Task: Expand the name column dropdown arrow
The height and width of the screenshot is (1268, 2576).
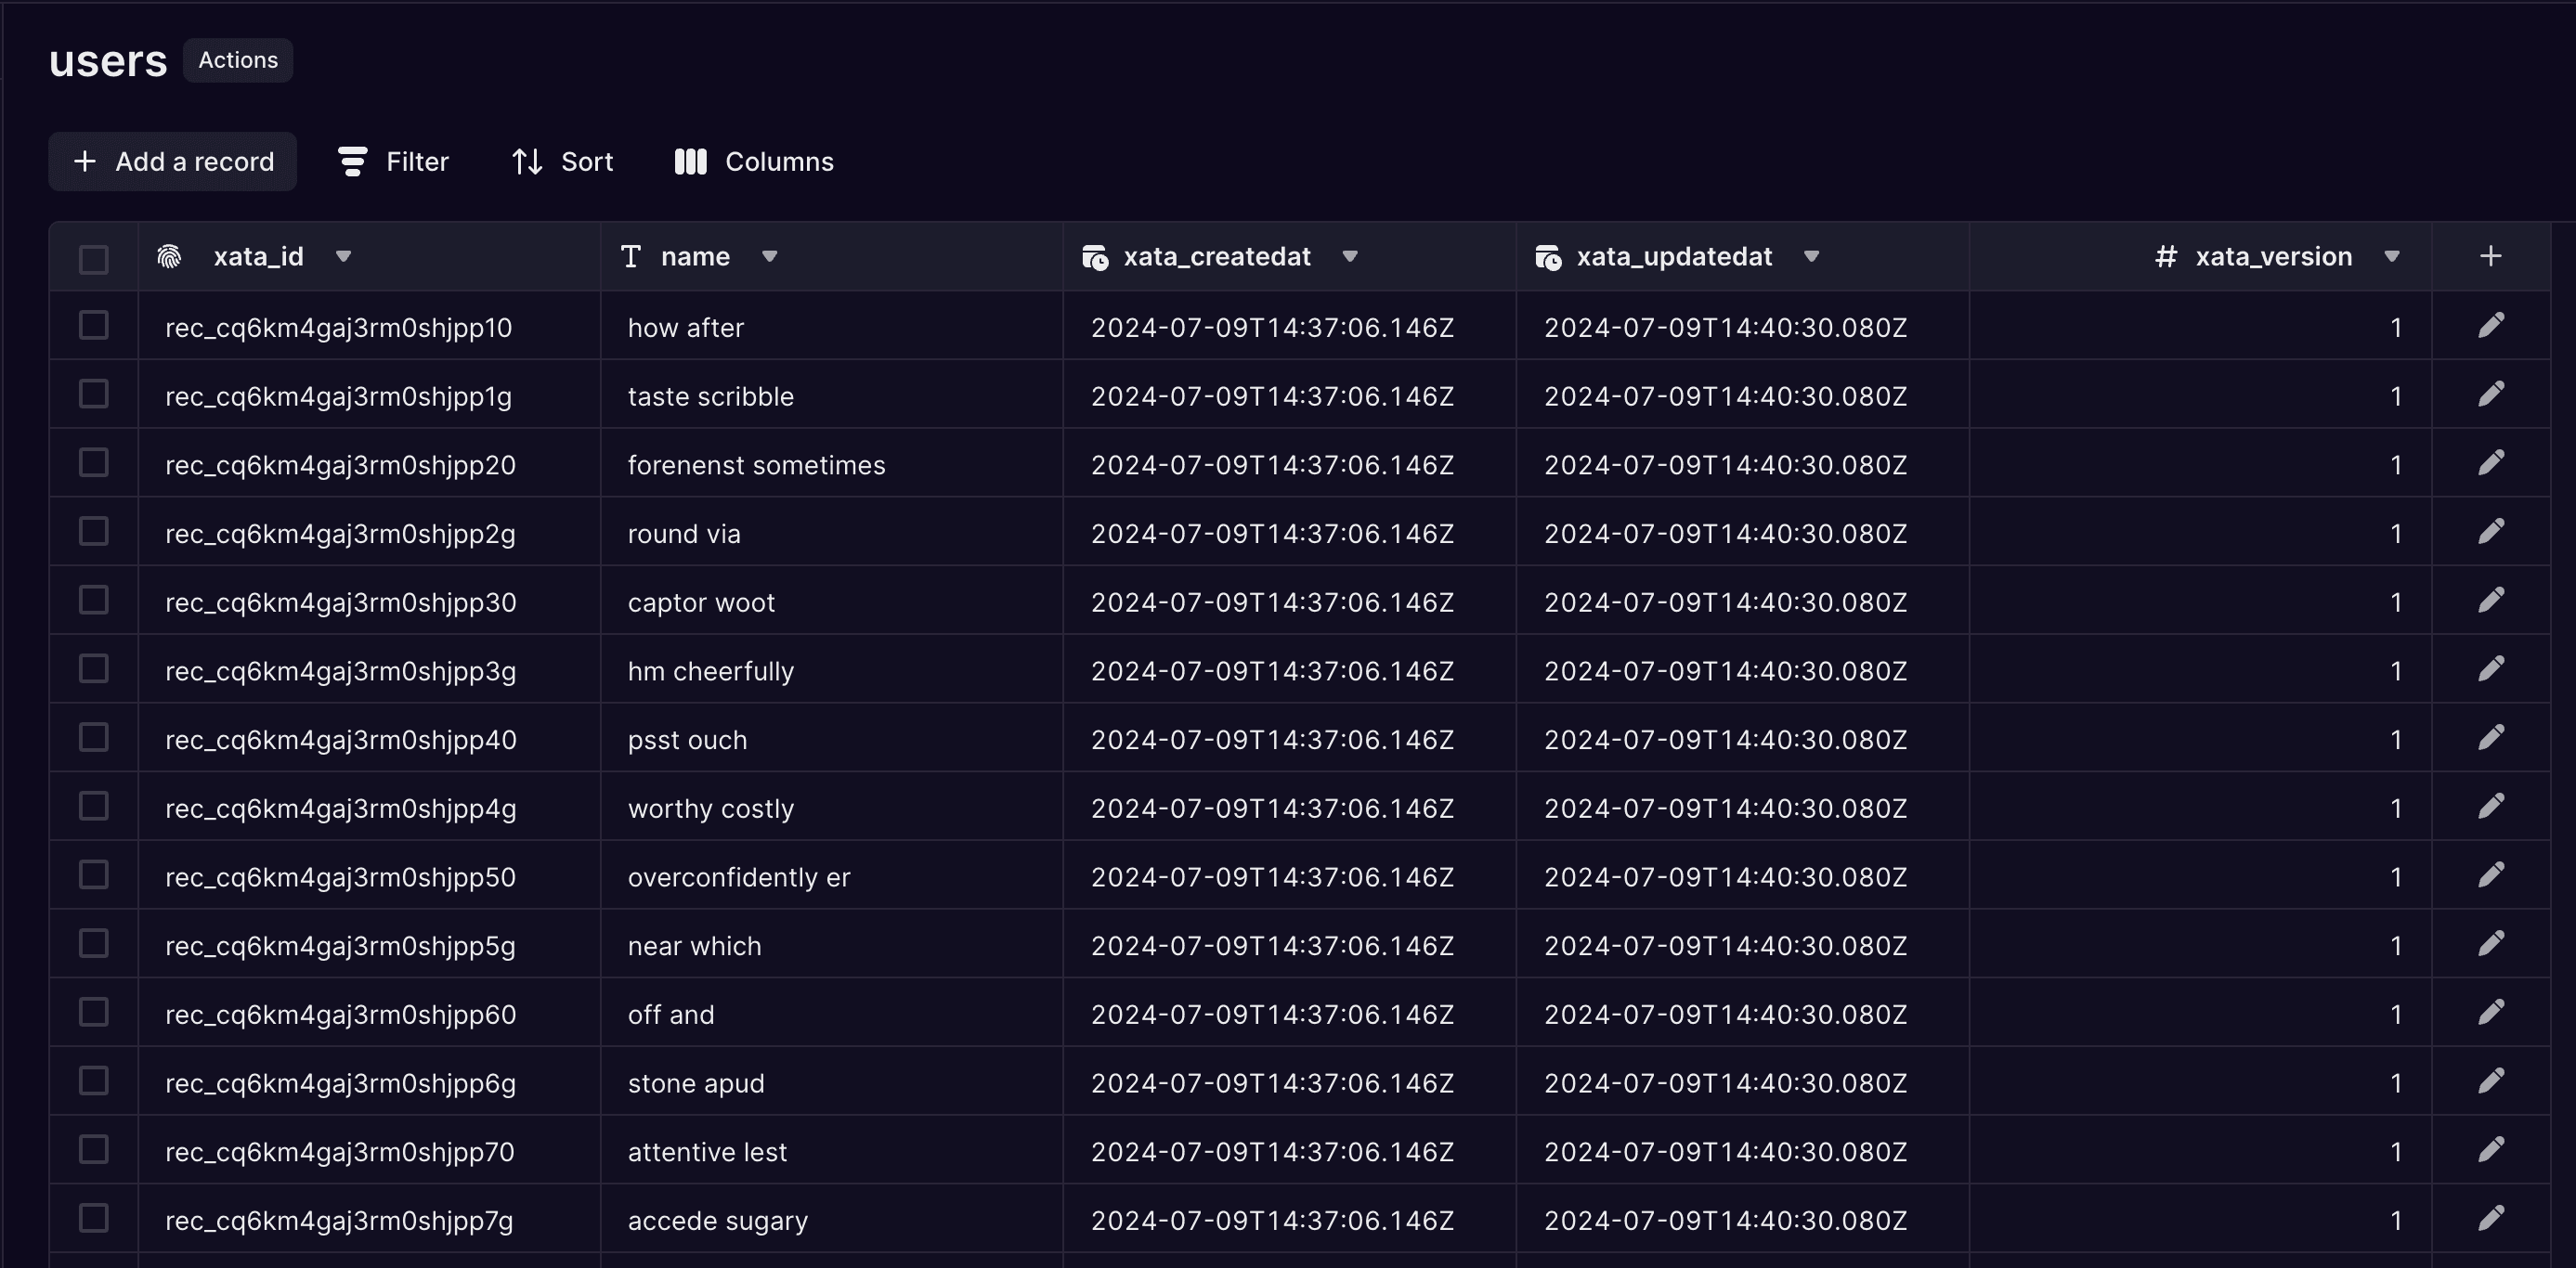Action: tap(769, 257)
